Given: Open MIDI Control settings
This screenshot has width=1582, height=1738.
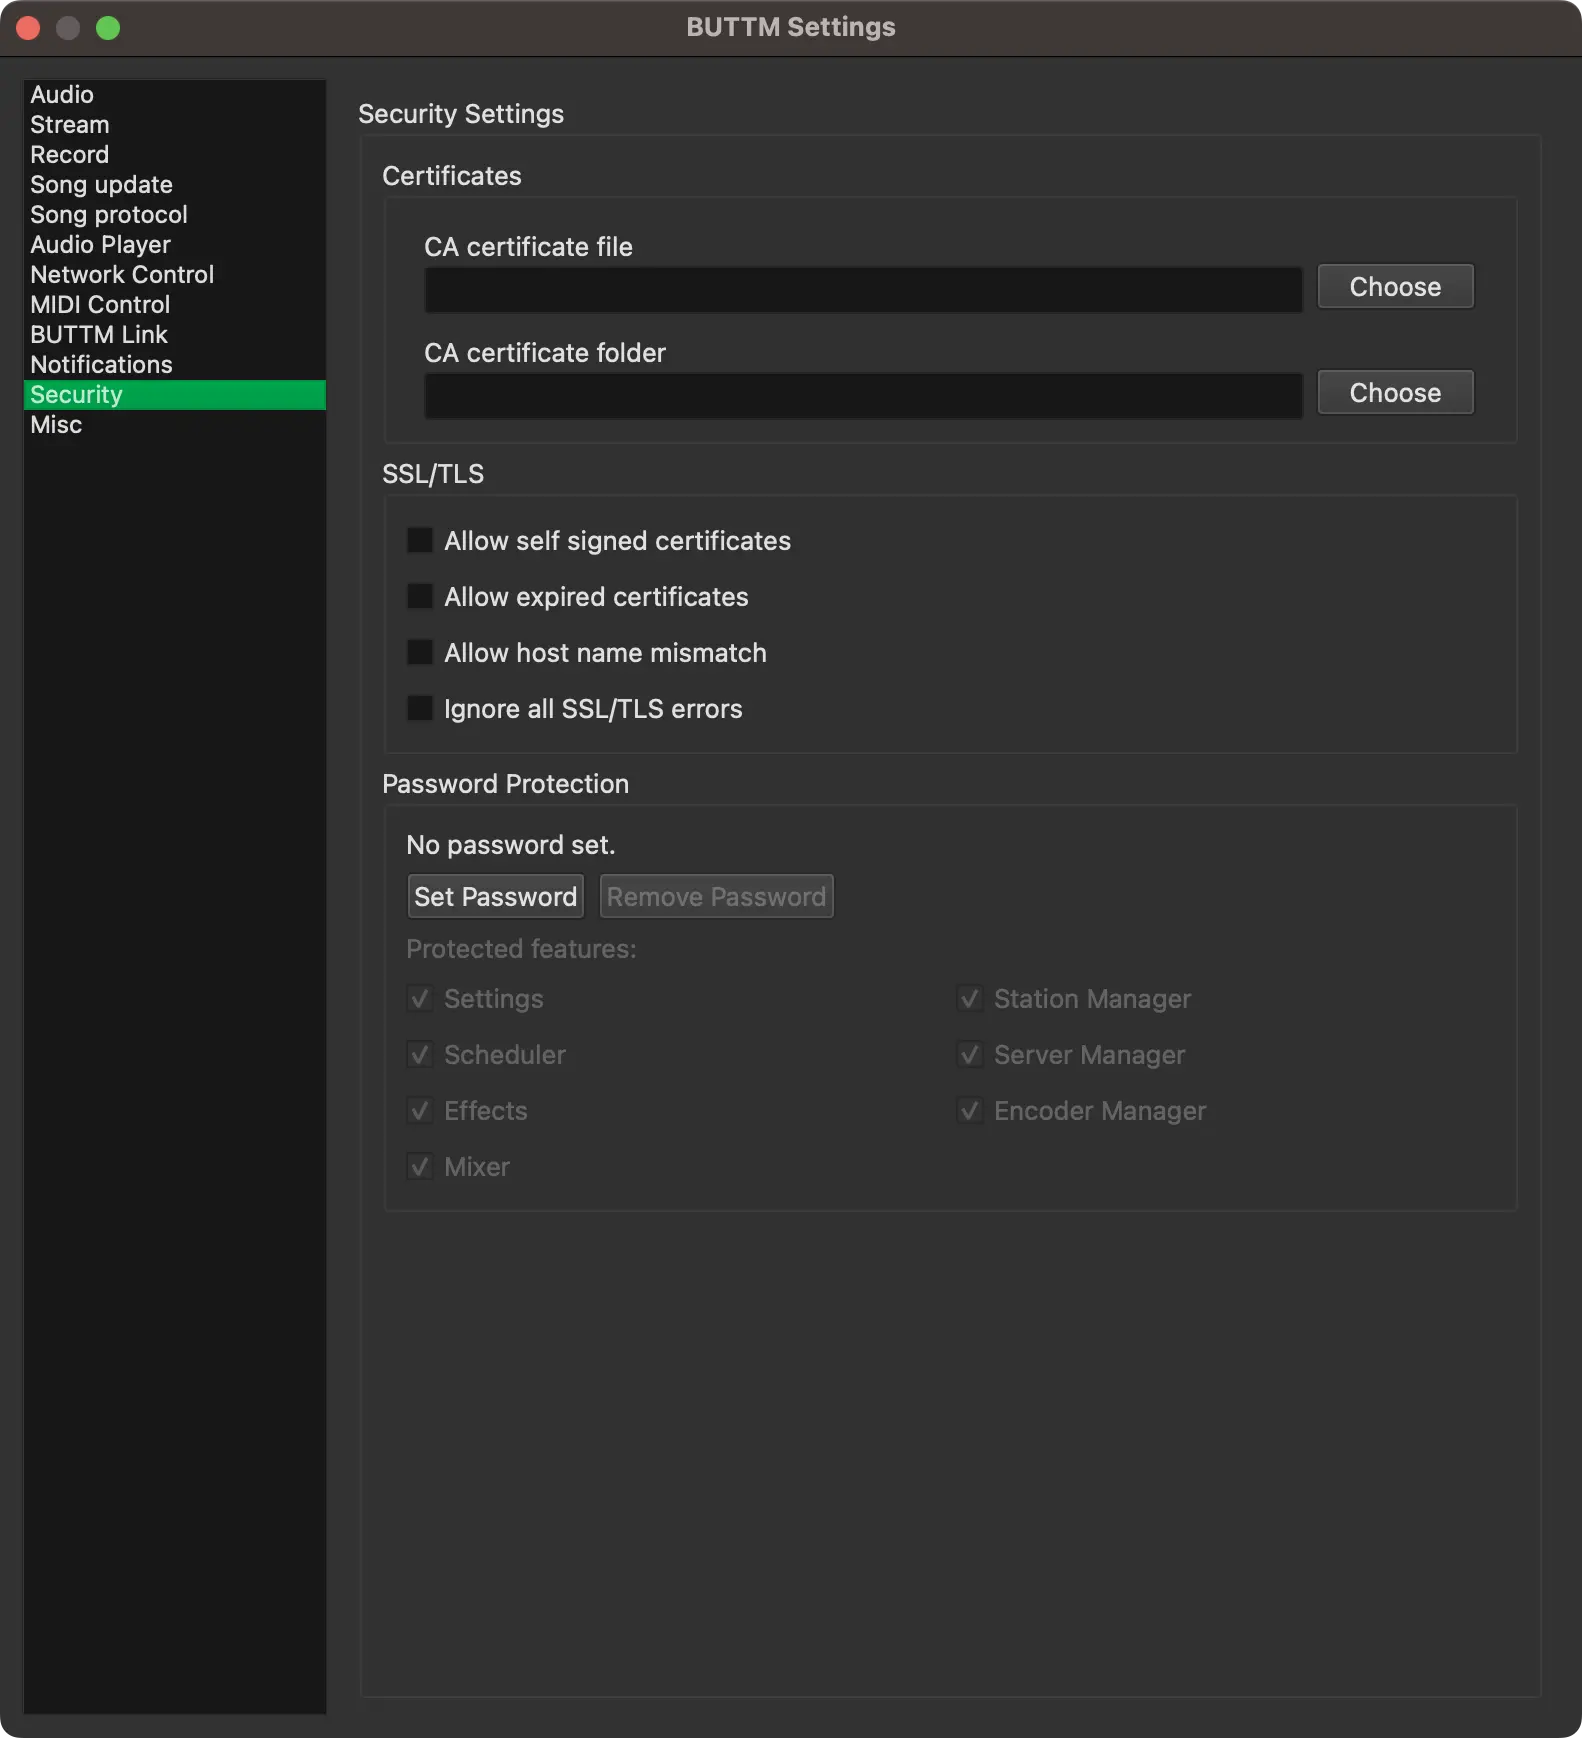Looking at the screenshot, I should pos(174,305).
